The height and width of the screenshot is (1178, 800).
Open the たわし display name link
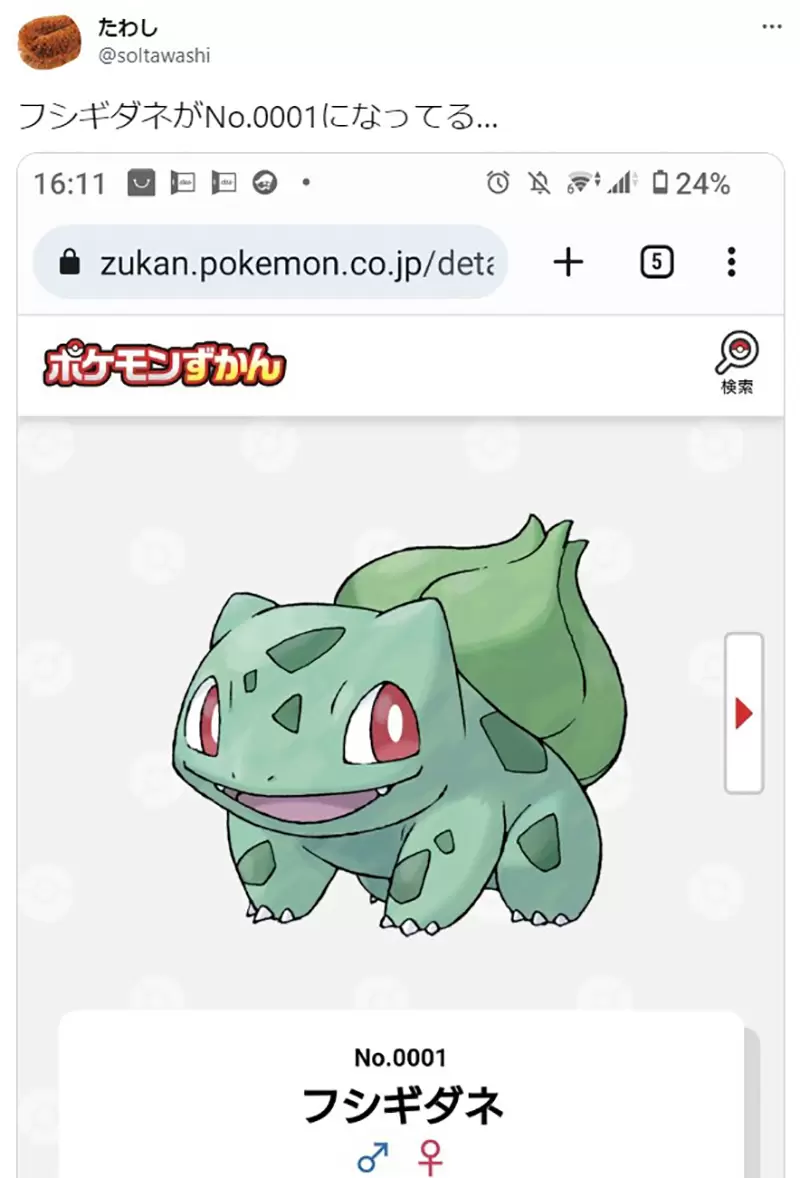[x=127, y=28]
